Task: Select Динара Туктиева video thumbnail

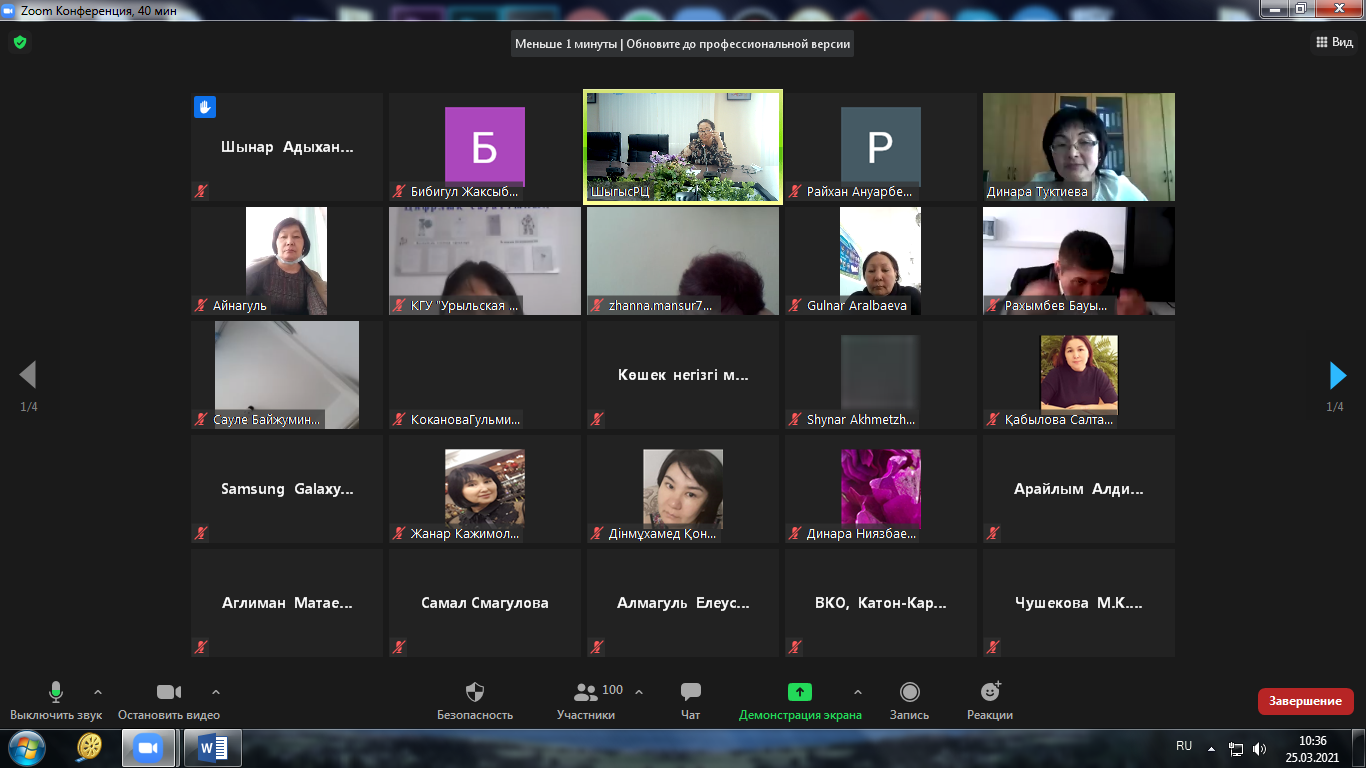Action: (1078, 147)
